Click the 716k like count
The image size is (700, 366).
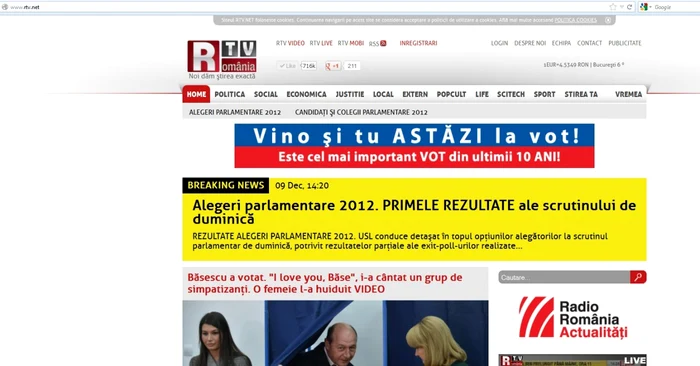[x=308, y=66]
